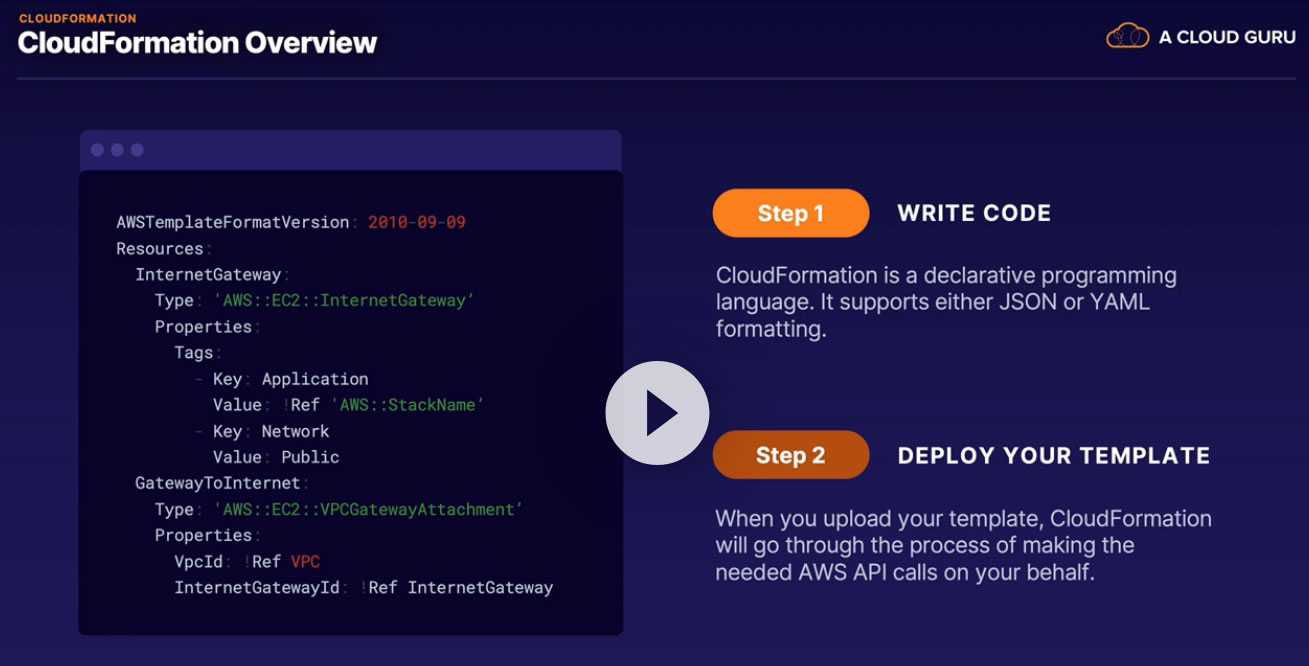Click the 2010-09-09 version value

[417, 222]
